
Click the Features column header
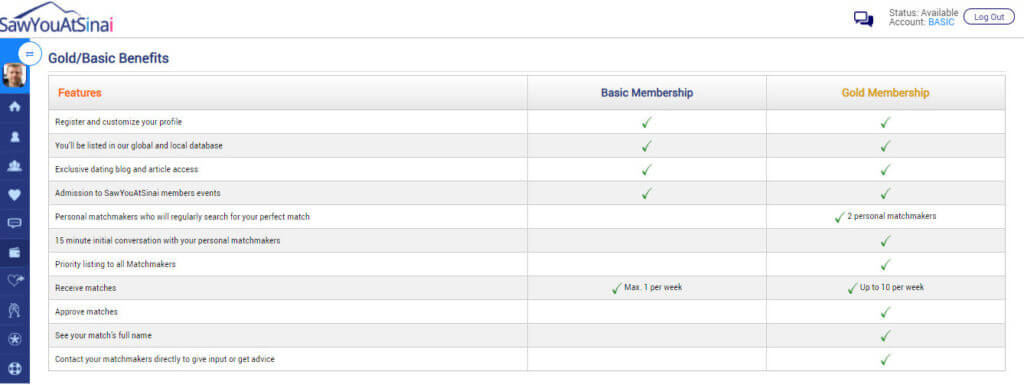(x=80, y=93)
